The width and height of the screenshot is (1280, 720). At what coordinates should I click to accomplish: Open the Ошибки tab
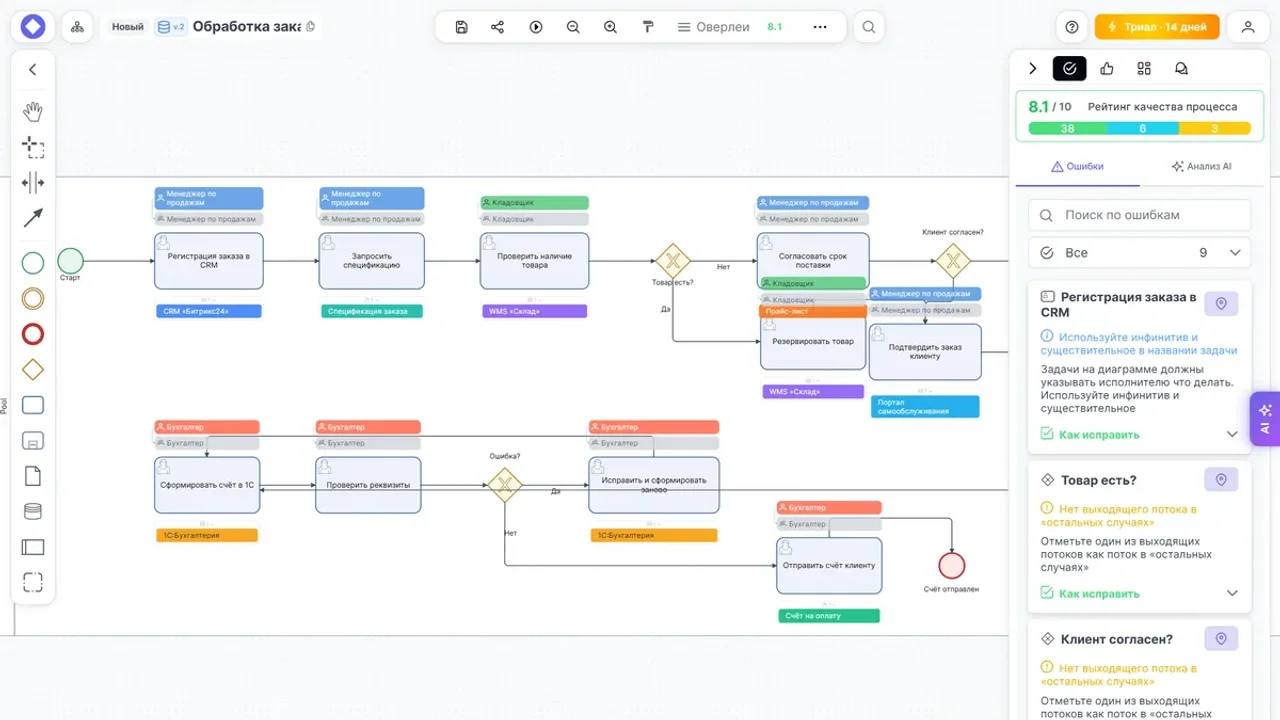tap(1077, 166)
